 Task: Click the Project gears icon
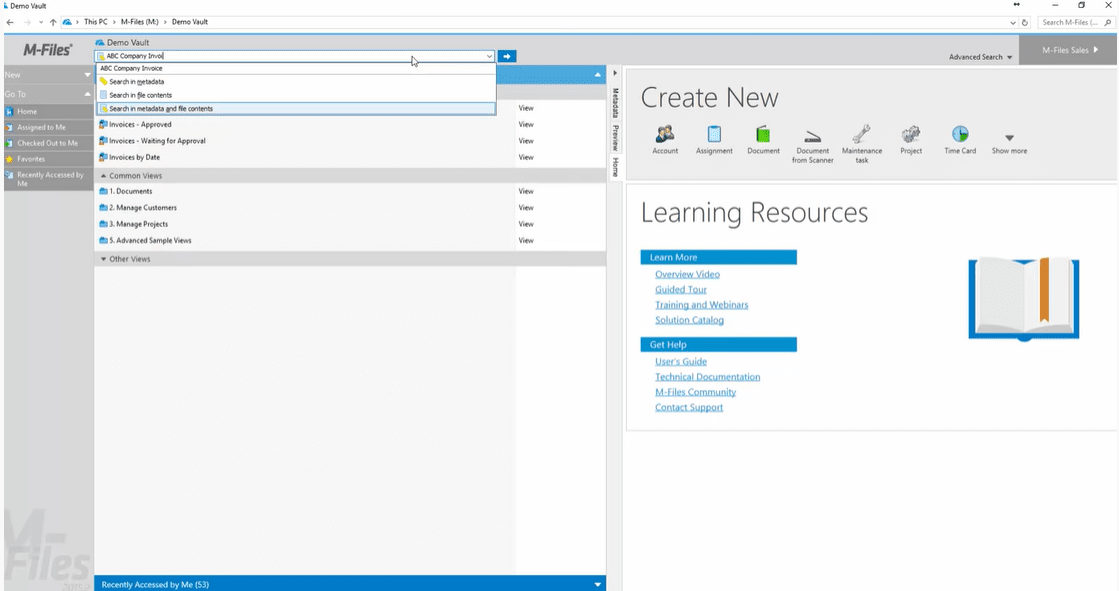click(911, 135)
